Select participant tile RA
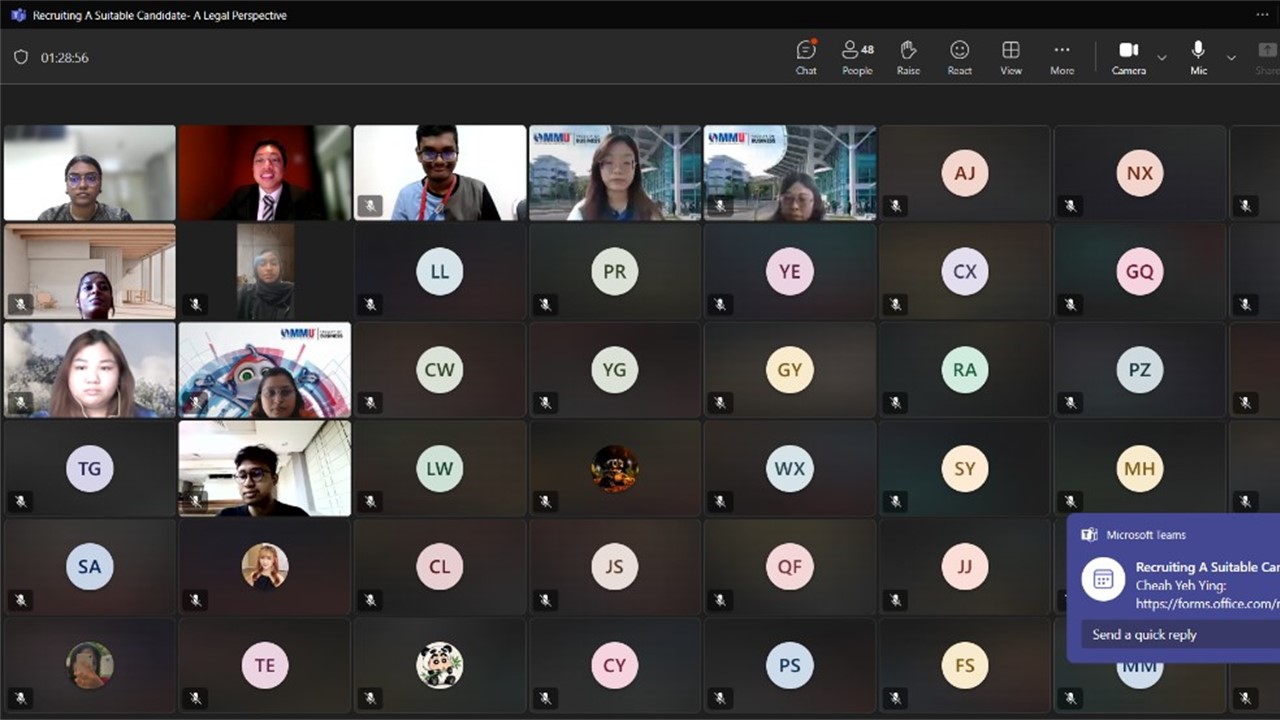Viewport: 1280px width, 720px height. click(x=964, y=369)
